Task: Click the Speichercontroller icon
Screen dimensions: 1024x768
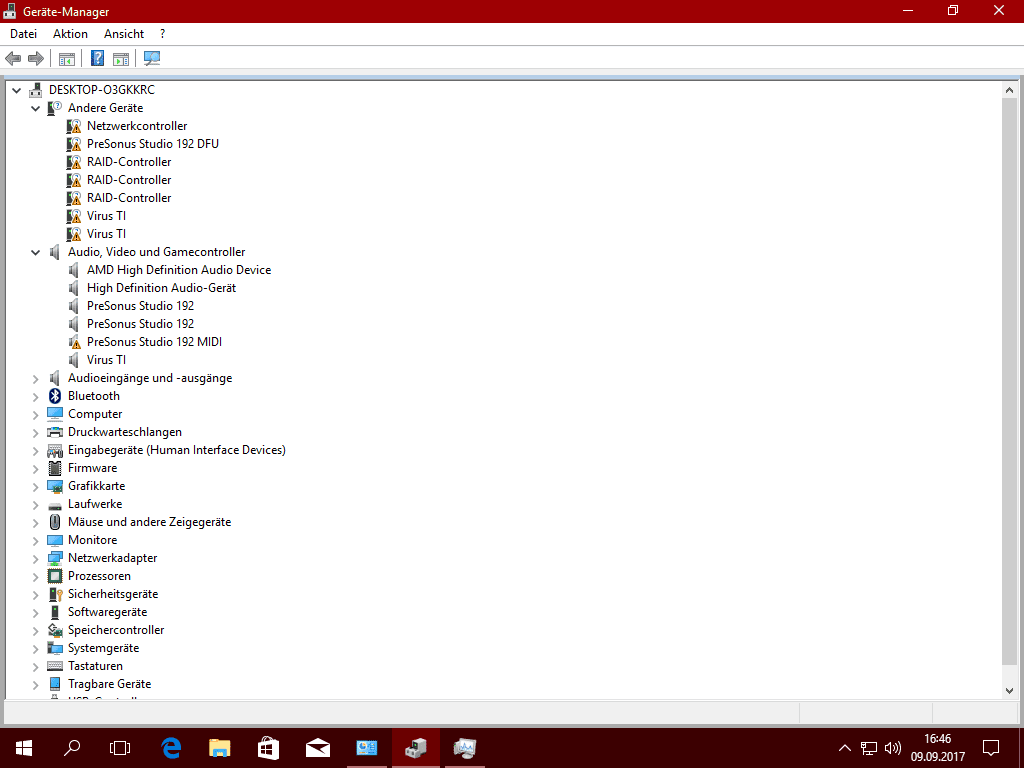Action: (x=55, y=630)
